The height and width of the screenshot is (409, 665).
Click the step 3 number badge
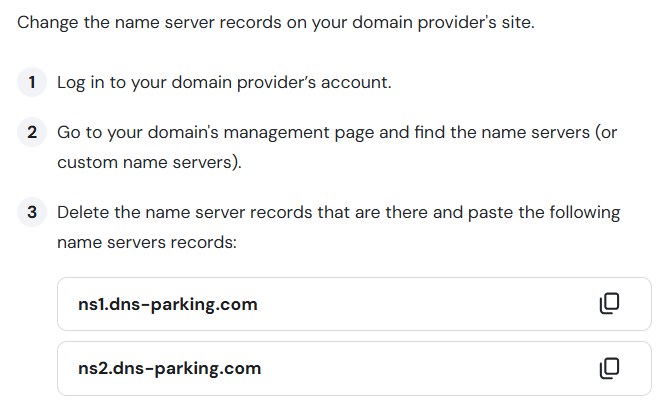coord(33,212)
